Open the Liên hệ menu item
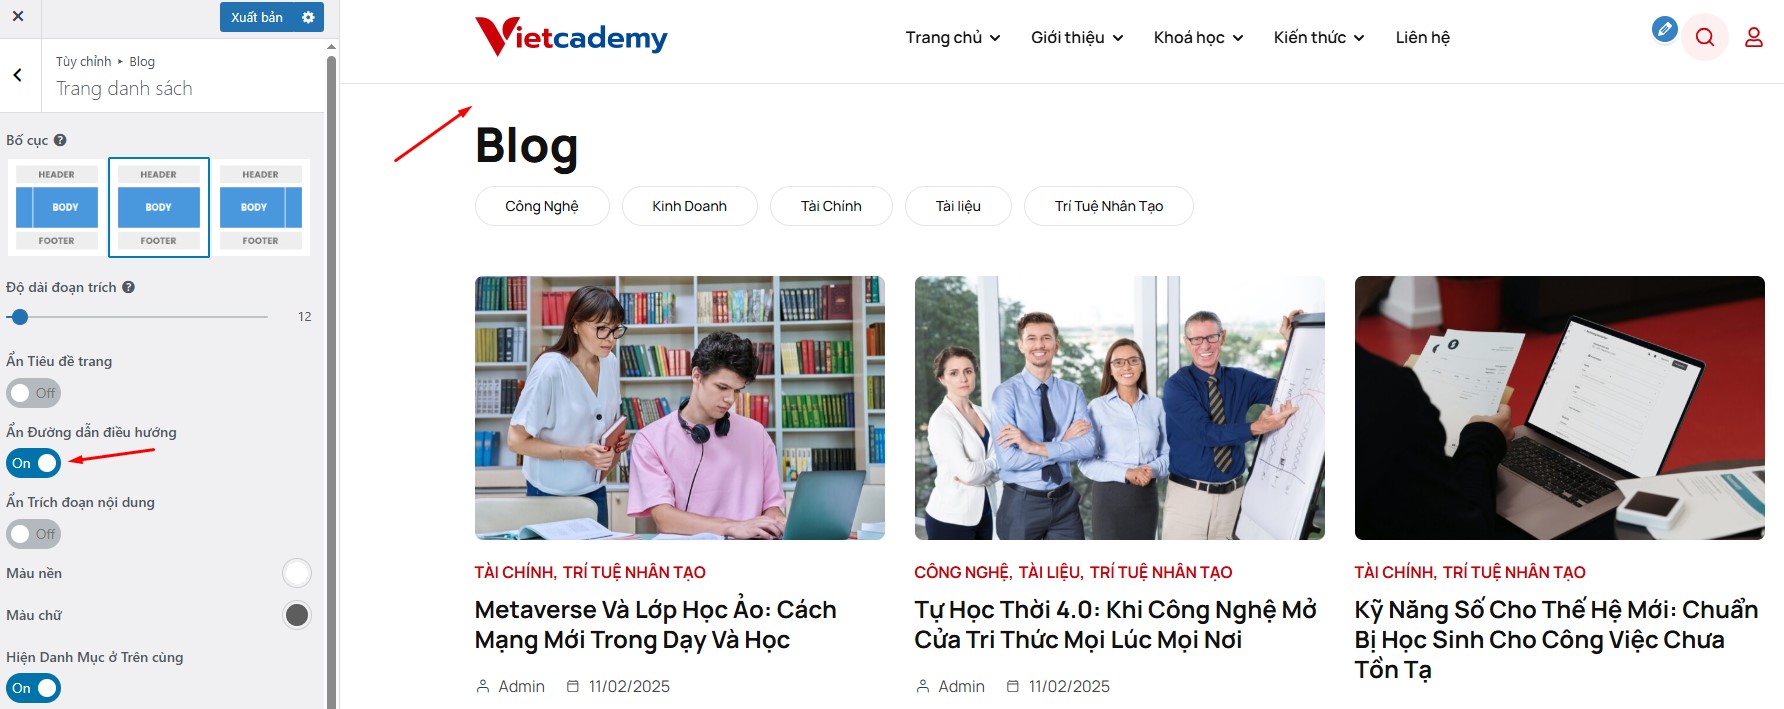Viewport: 1784px width, 709px height. (x=1422, y=38)
